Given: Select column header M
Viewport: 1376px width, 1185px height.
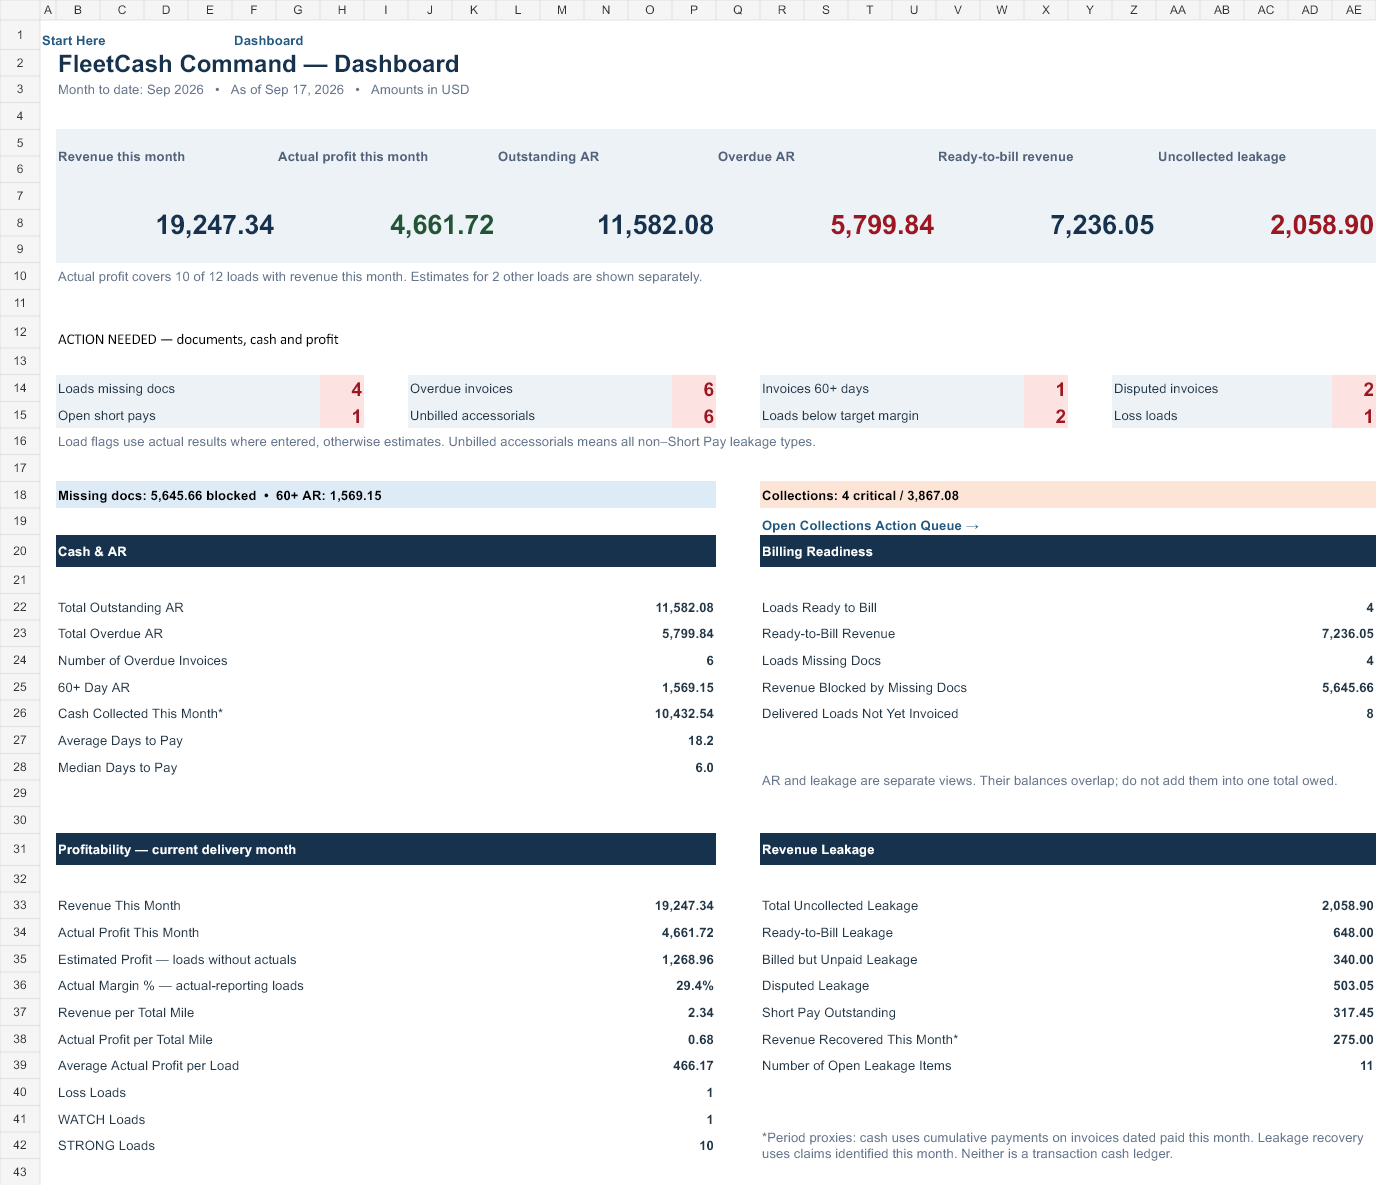Looking at the screenshot, I should (x=562, y=10).
